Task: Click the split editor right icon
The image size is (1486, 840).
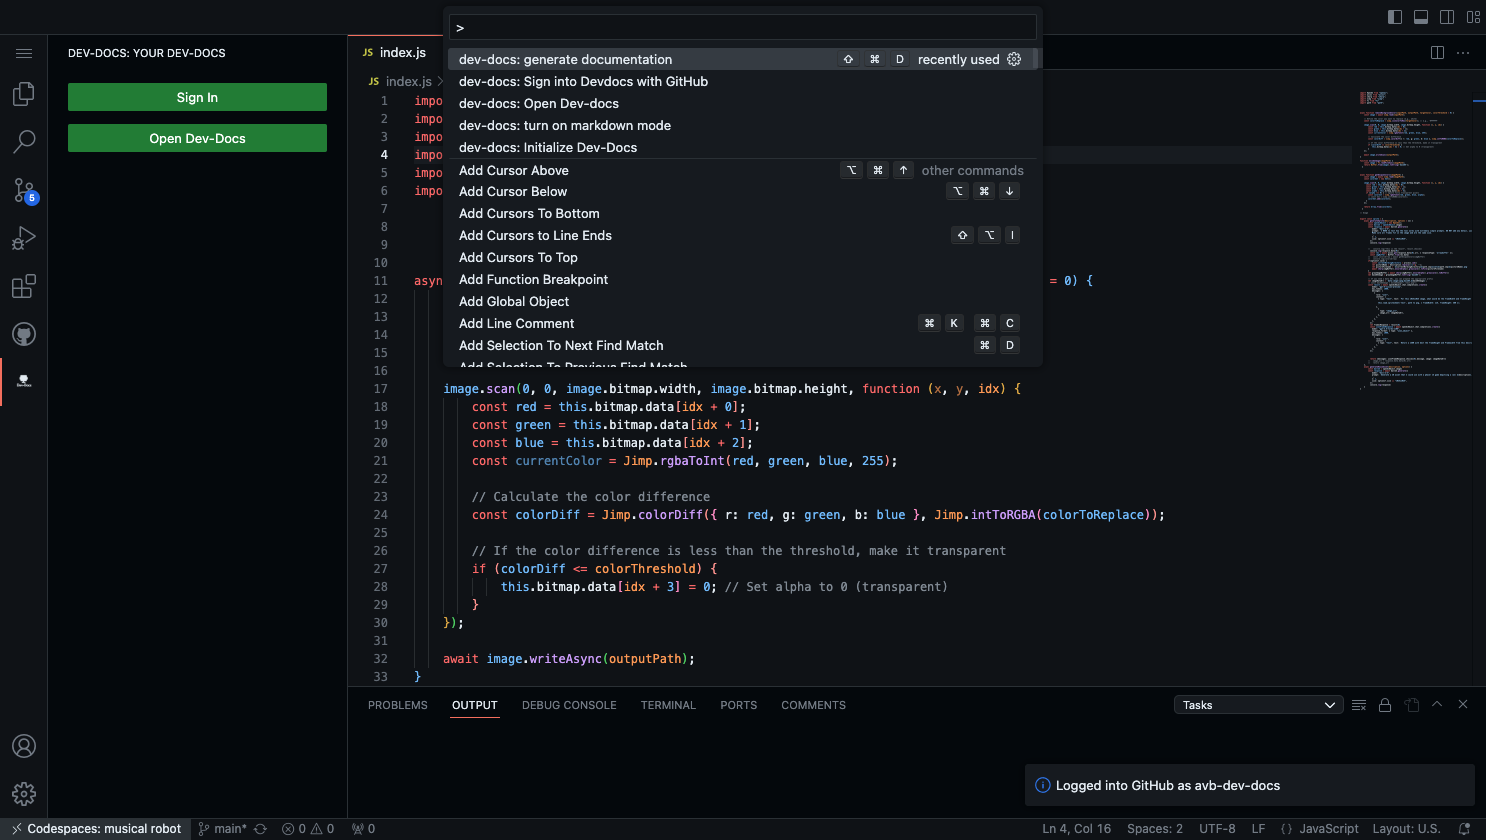Action: click(x=1437, y=53)
